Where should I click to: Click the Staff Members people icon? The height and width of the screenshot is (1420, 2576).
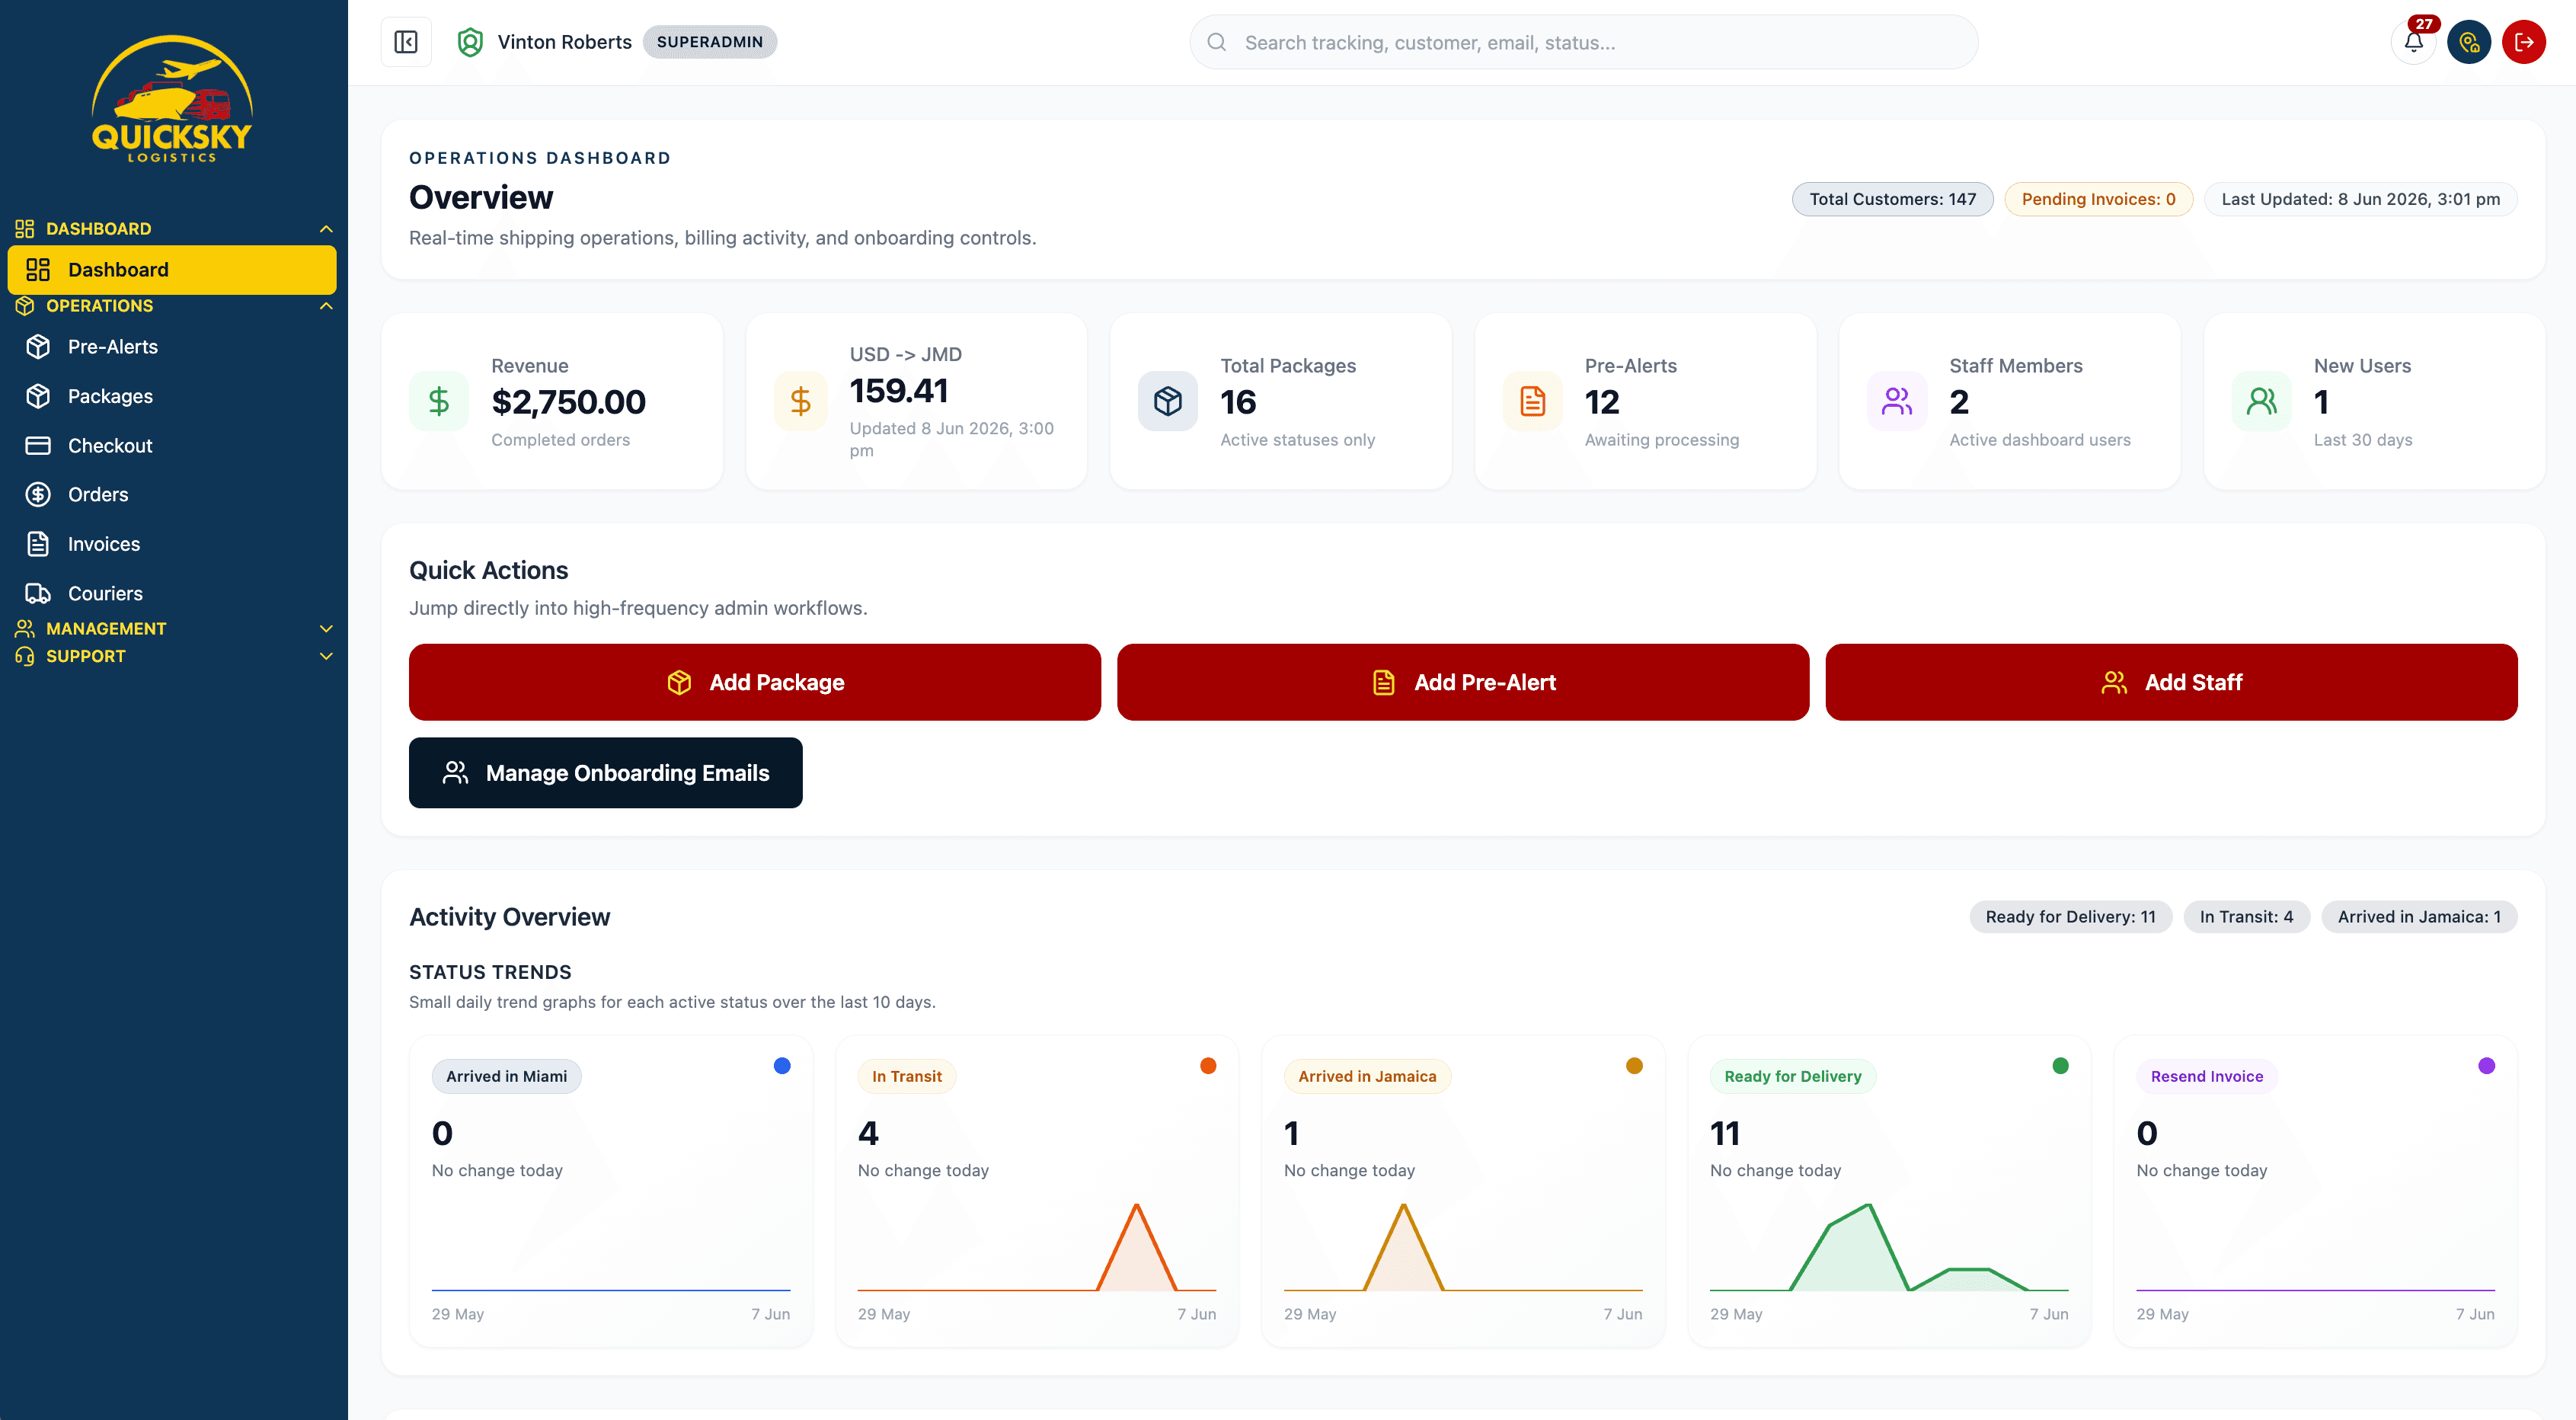1897,402
